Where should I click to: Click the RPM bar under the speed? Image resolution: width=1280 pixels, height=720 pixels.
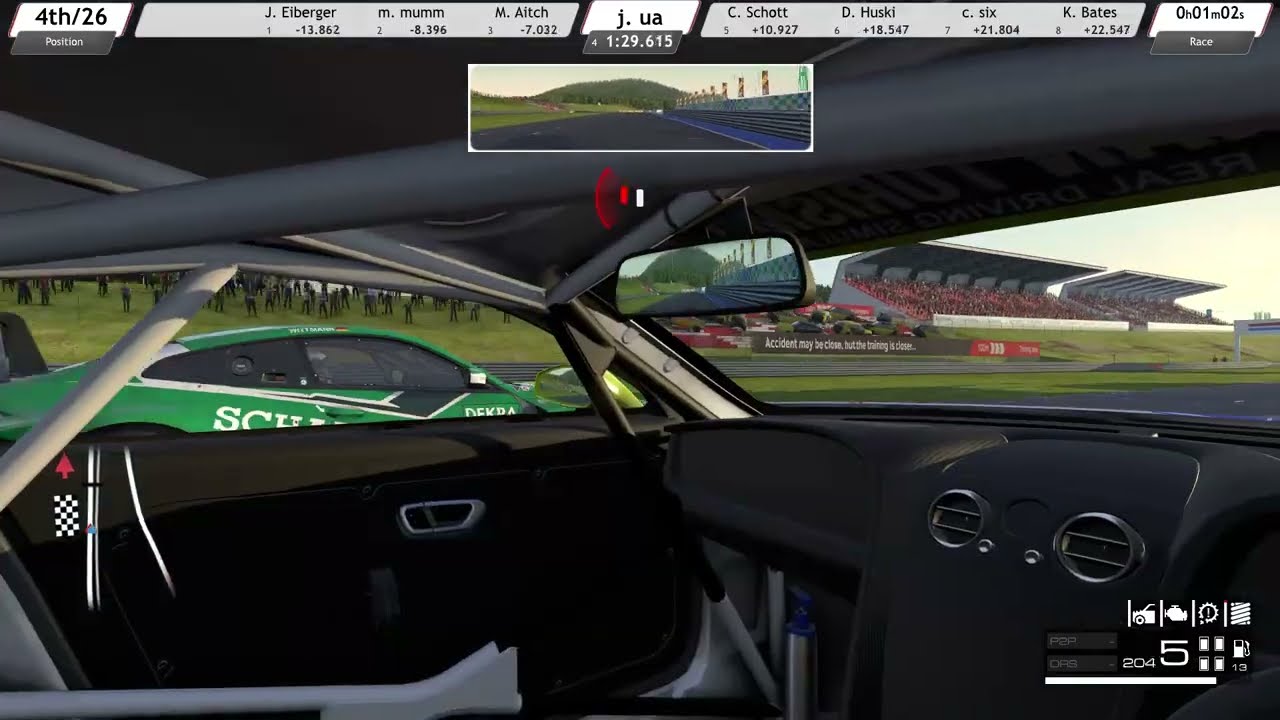pos(1130,681)
